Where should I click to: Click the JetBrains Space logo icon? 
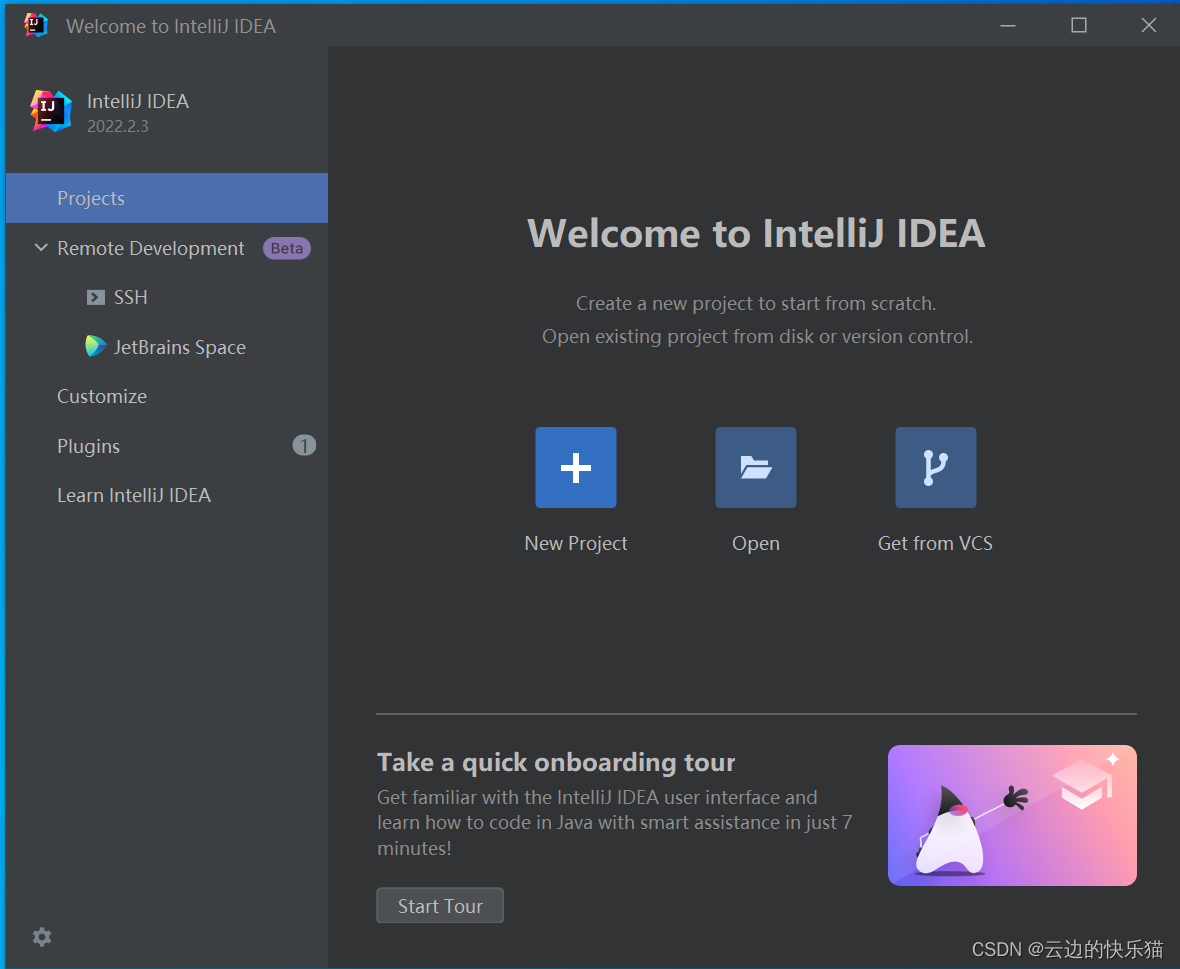[96, 346]
